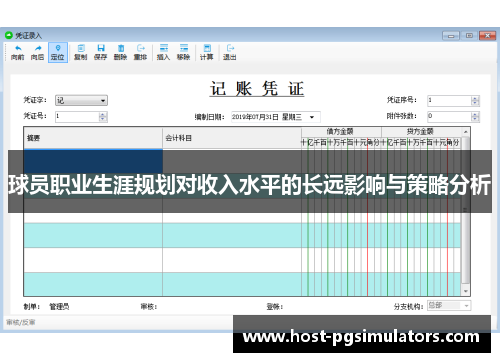
Task: Click the 审核/反审 status bar text
Action: tap(21, 322)
